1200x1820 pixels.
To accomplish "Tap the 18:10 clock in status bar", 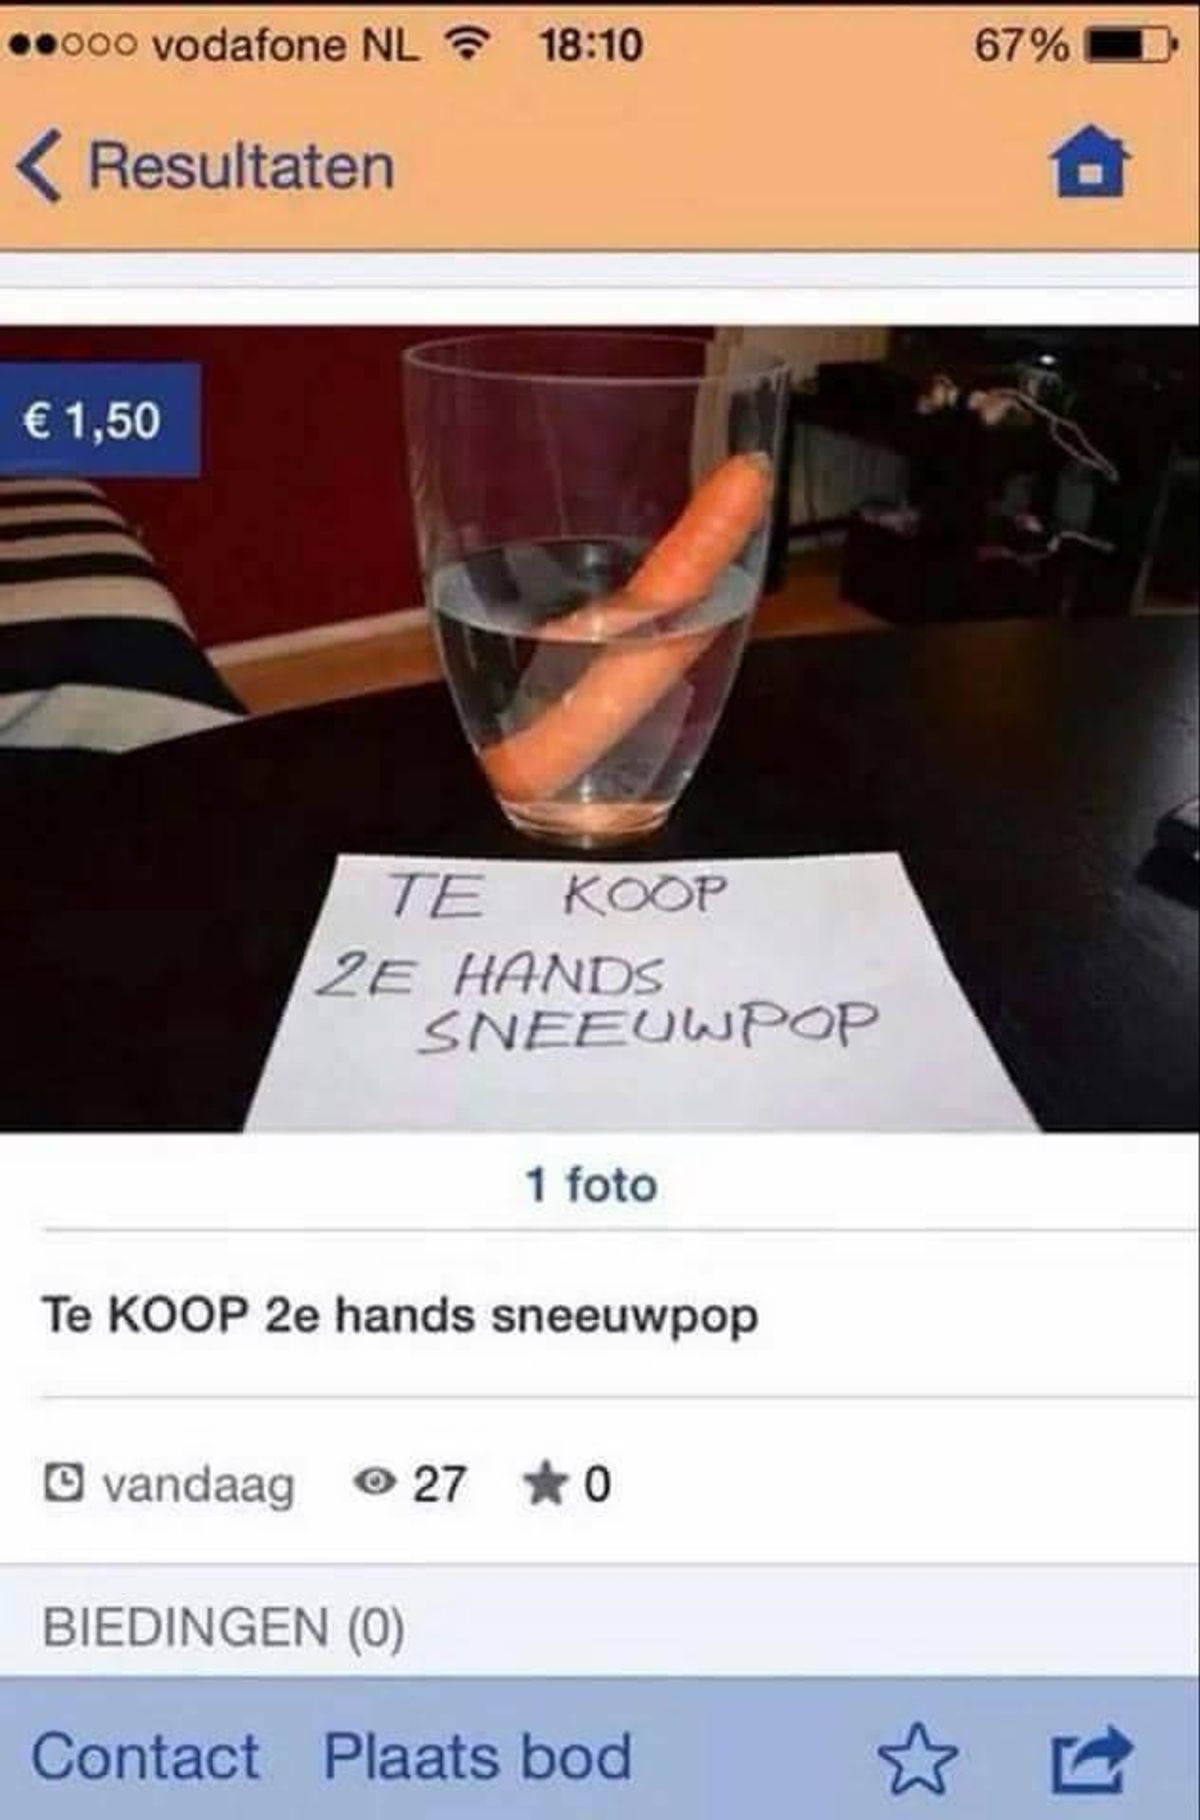I will point(590,45).
